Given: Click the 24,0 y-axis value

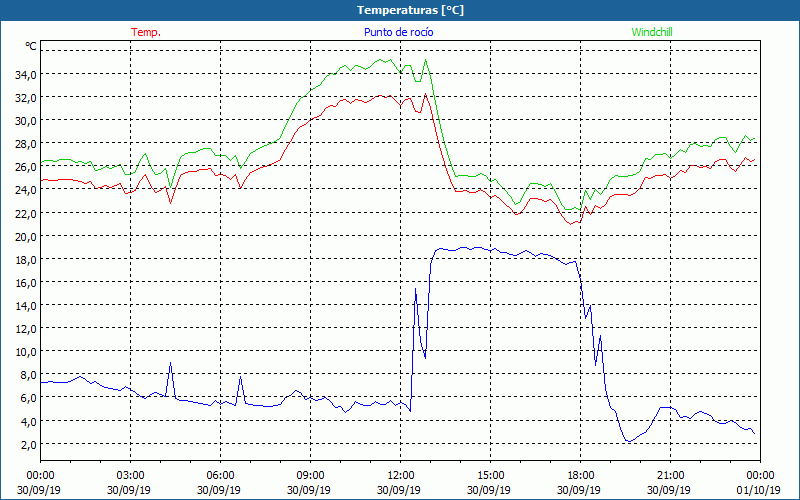Looking at the screenshot, I should [x=26, y=190].
